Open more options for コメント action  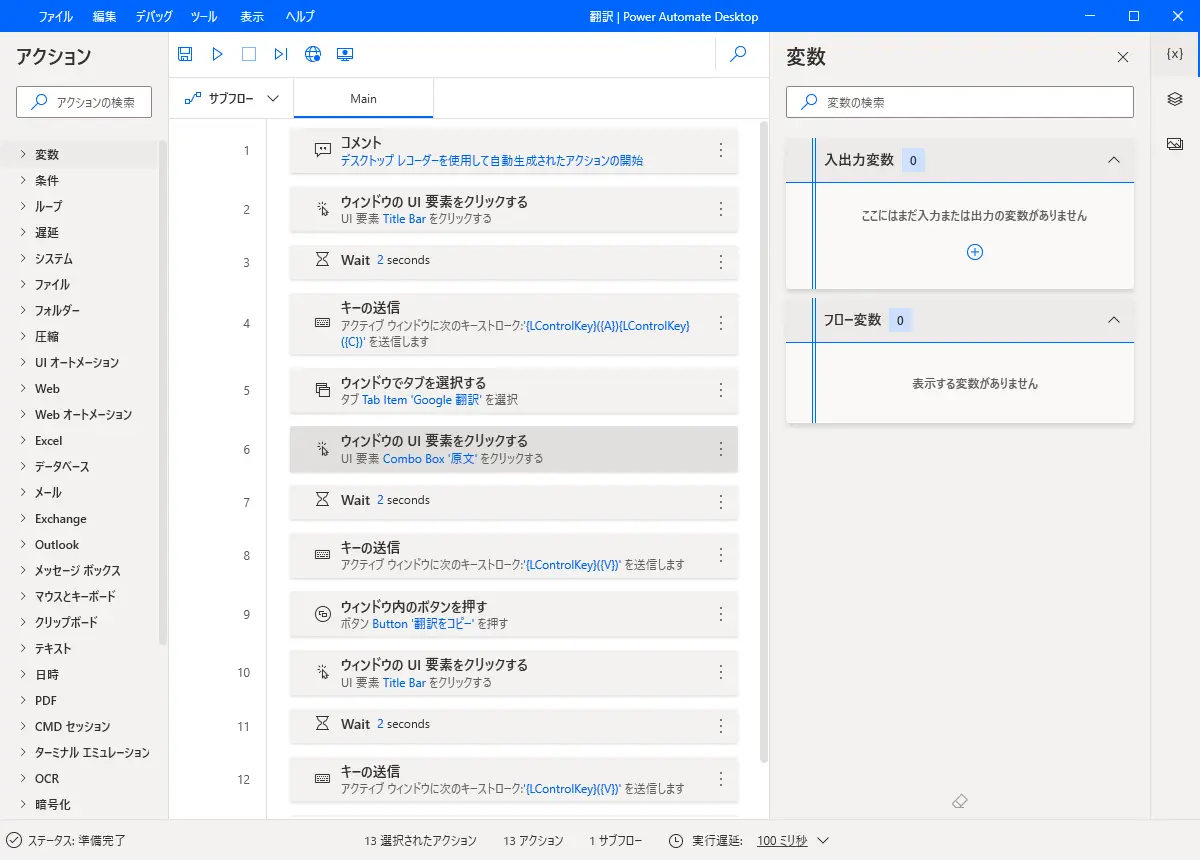pos(721,150)
